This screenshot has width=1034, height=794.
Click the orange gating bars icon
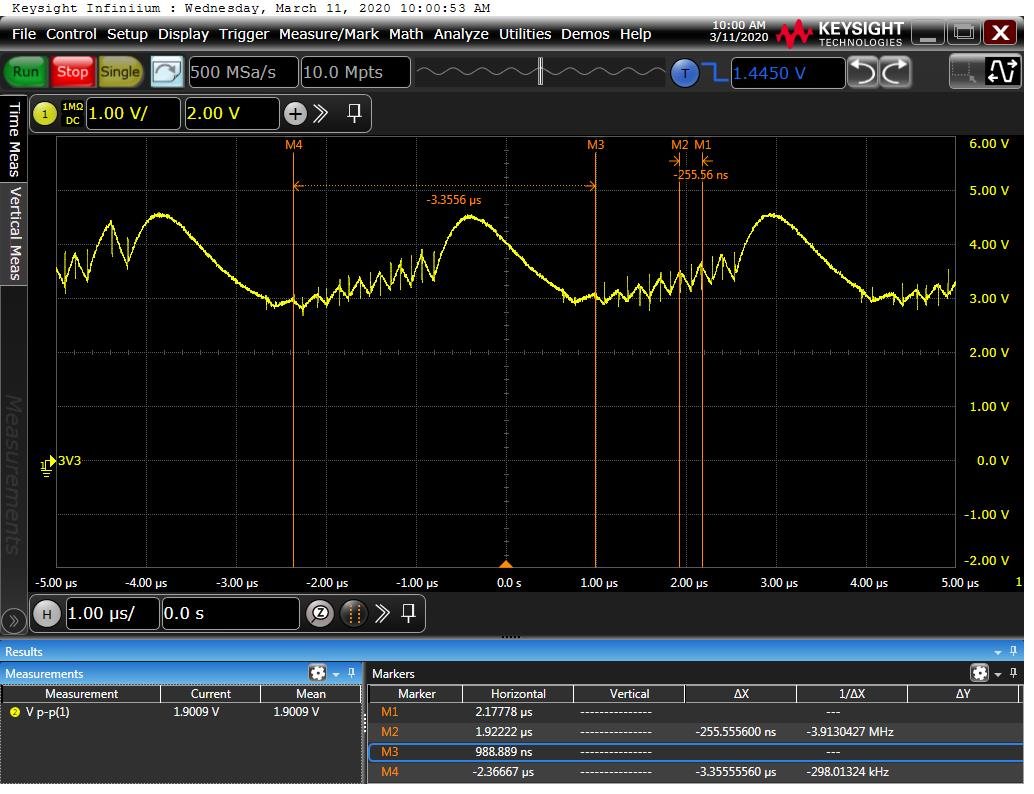(x=354, y=614)
